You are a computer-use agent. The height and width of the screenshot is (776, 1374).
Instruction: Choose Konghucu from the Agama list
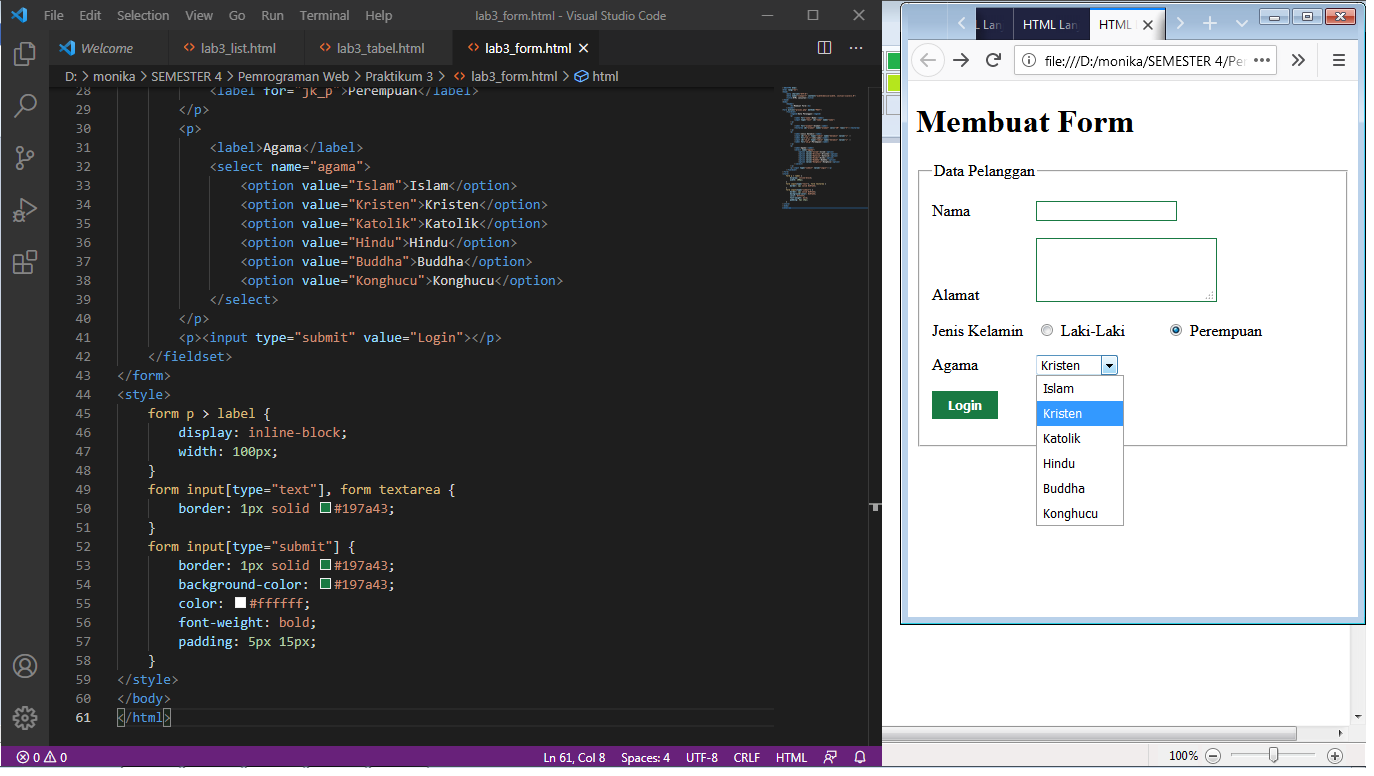pyautogui.click(x=1080, y=514)
